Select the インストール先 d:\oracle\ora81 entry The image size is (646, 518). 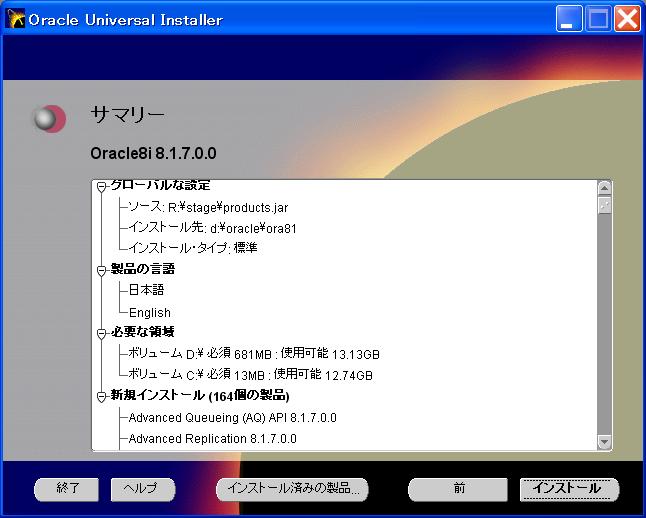point(212,228)
